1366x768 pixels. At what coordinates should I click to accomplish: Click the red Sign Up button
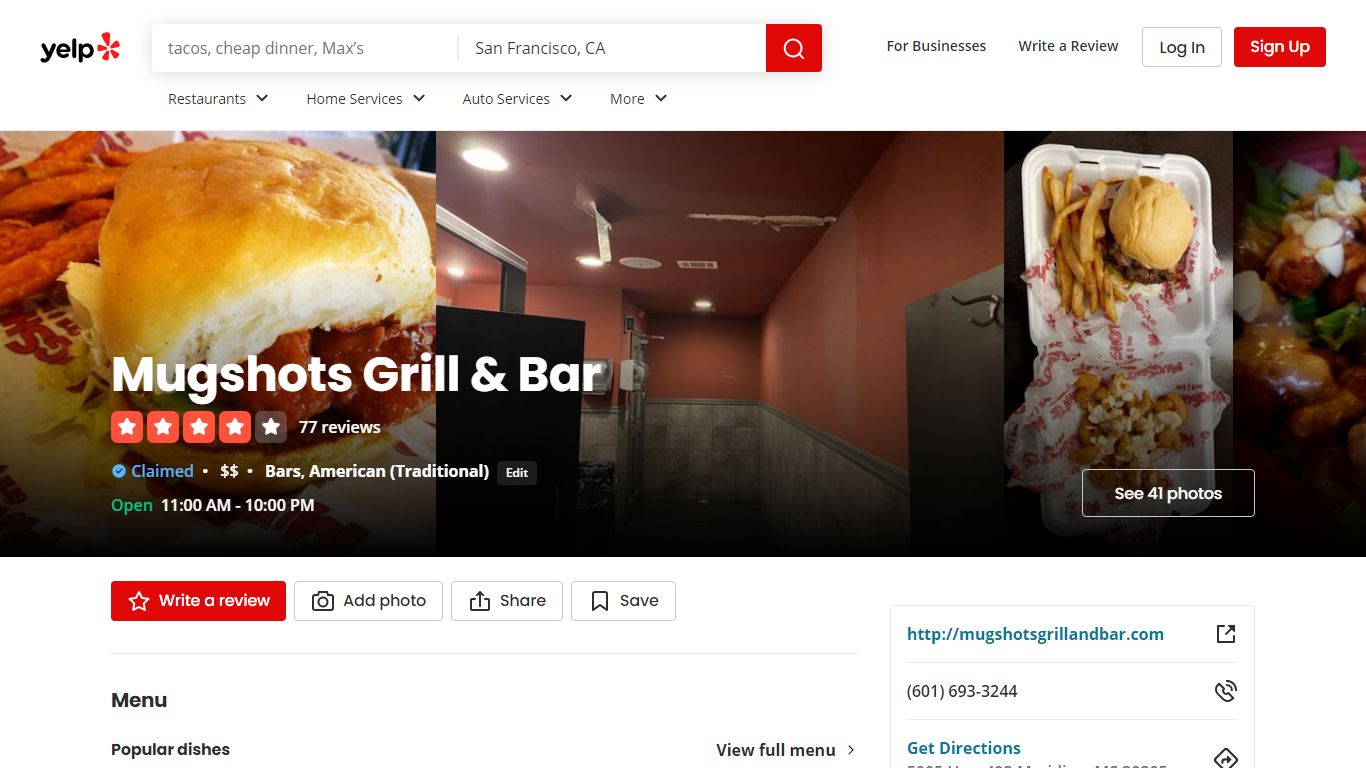pyautogui.click(x=1280, y=47)
